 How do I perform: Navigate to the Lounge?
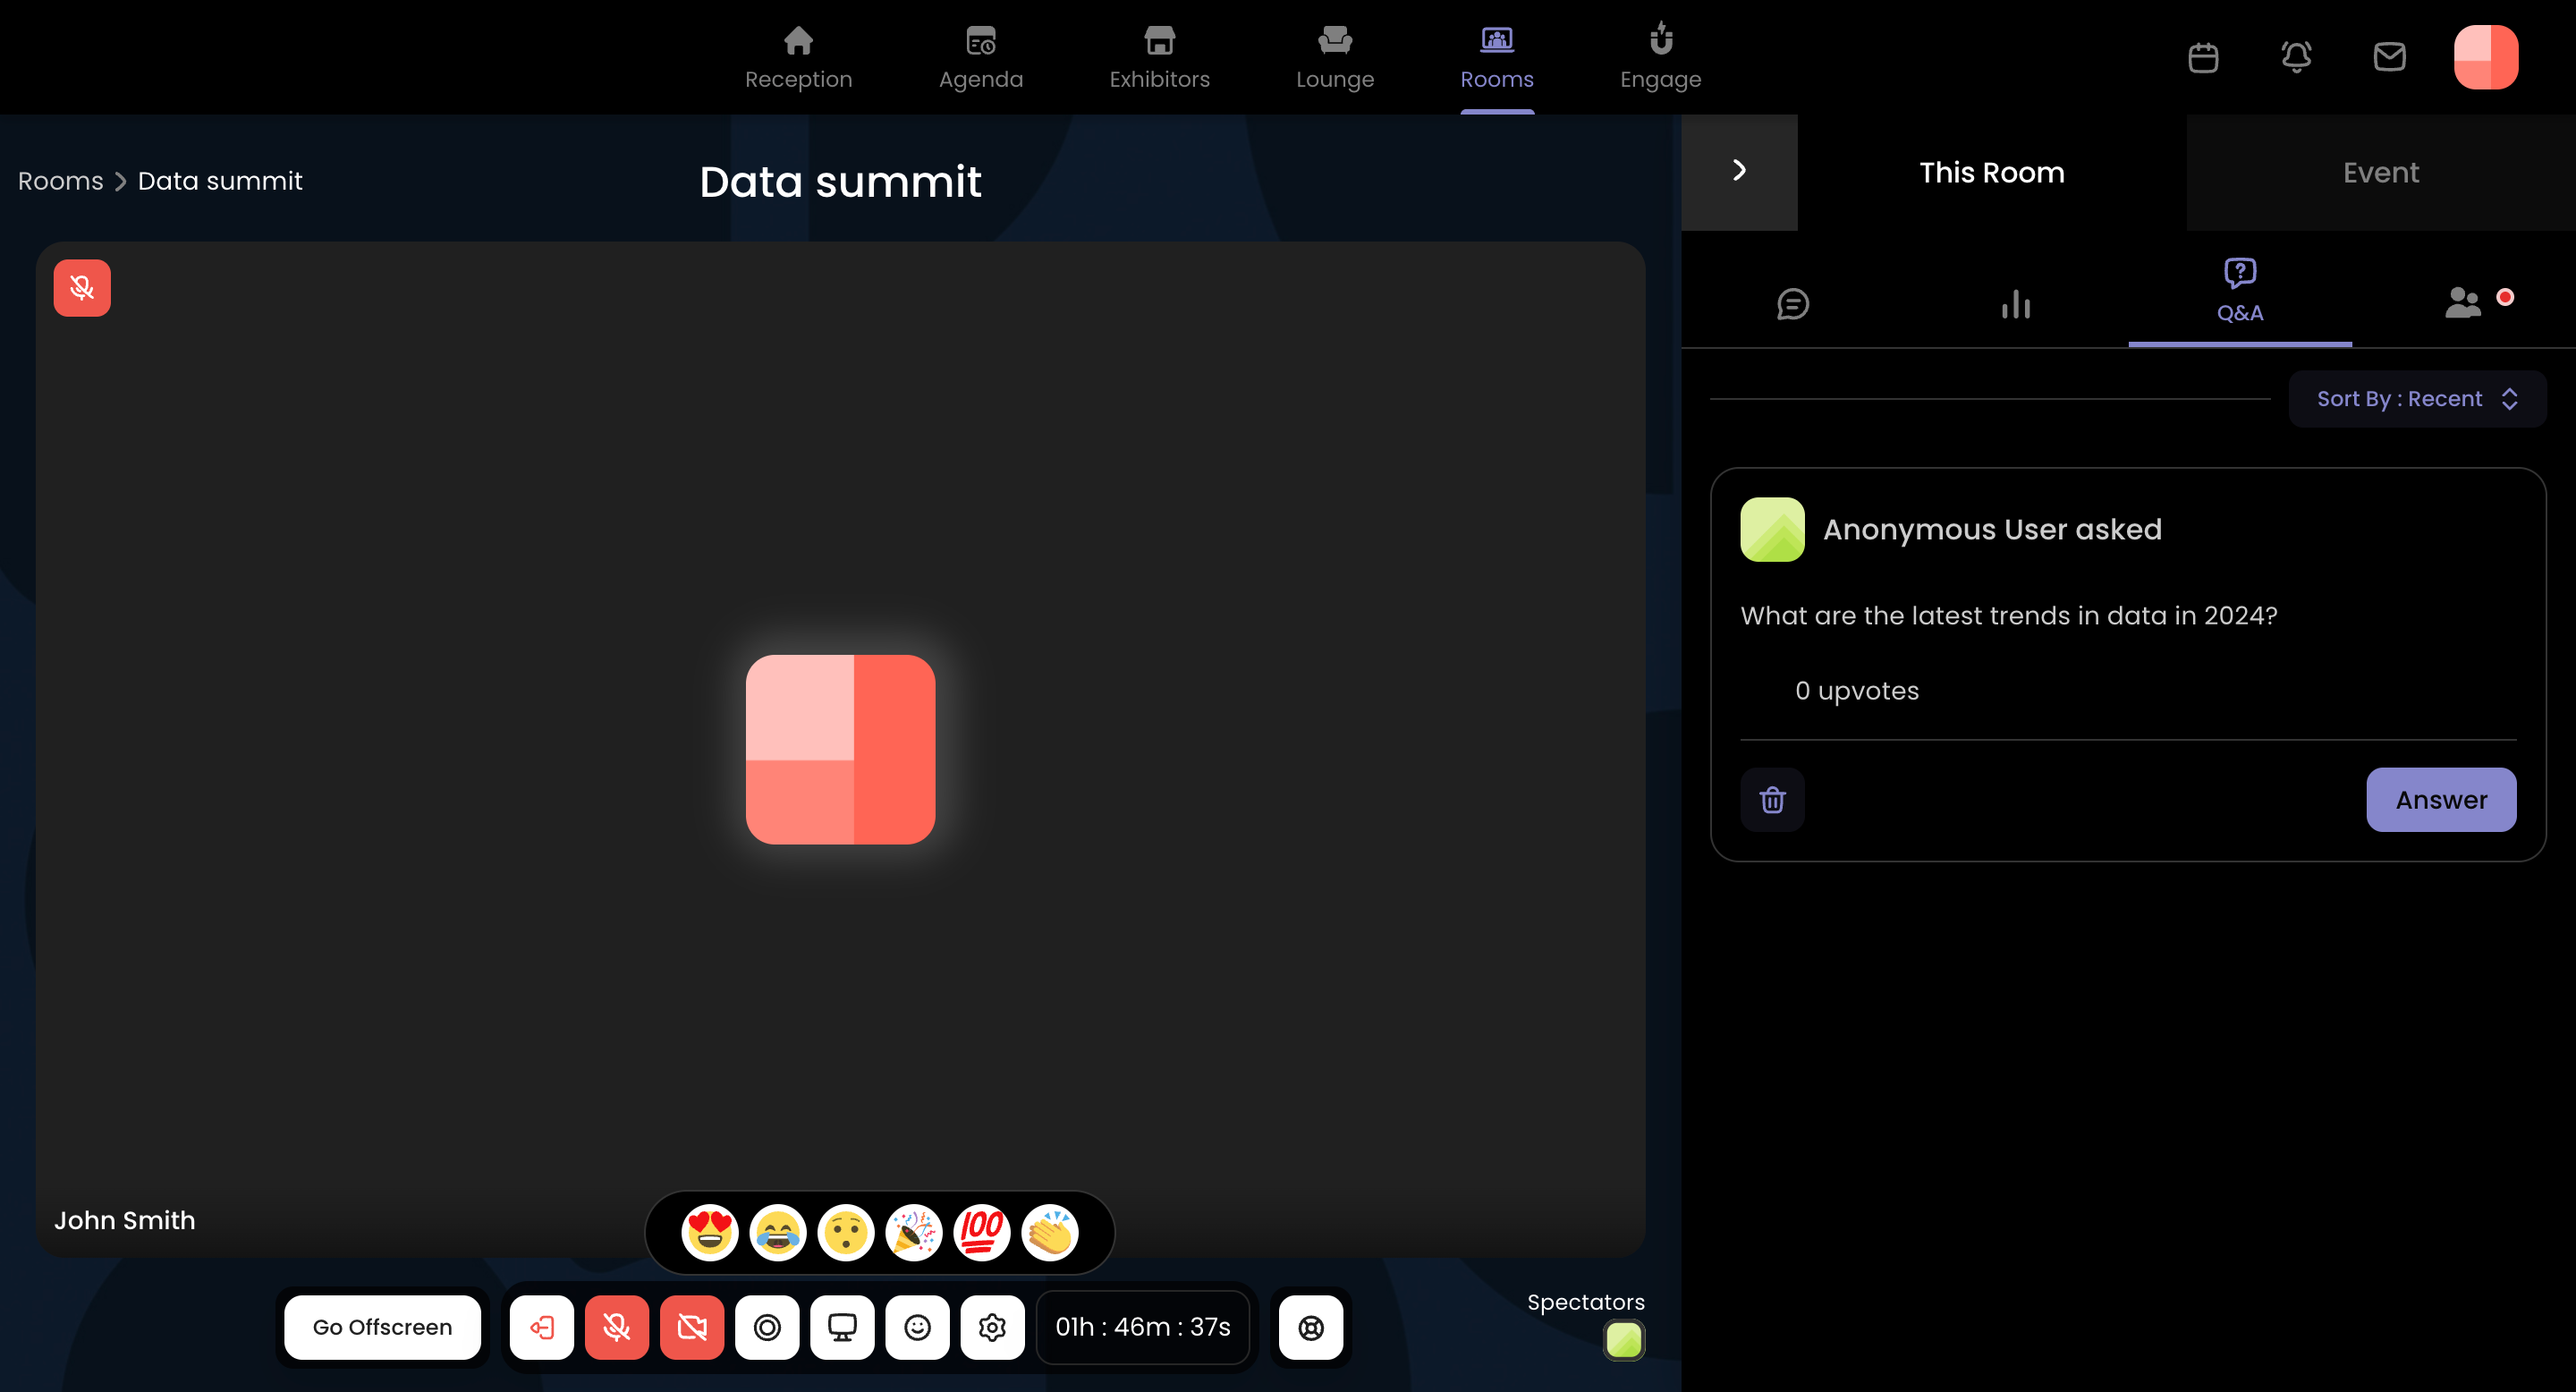pyautogui.click(x=1335, y=57)
